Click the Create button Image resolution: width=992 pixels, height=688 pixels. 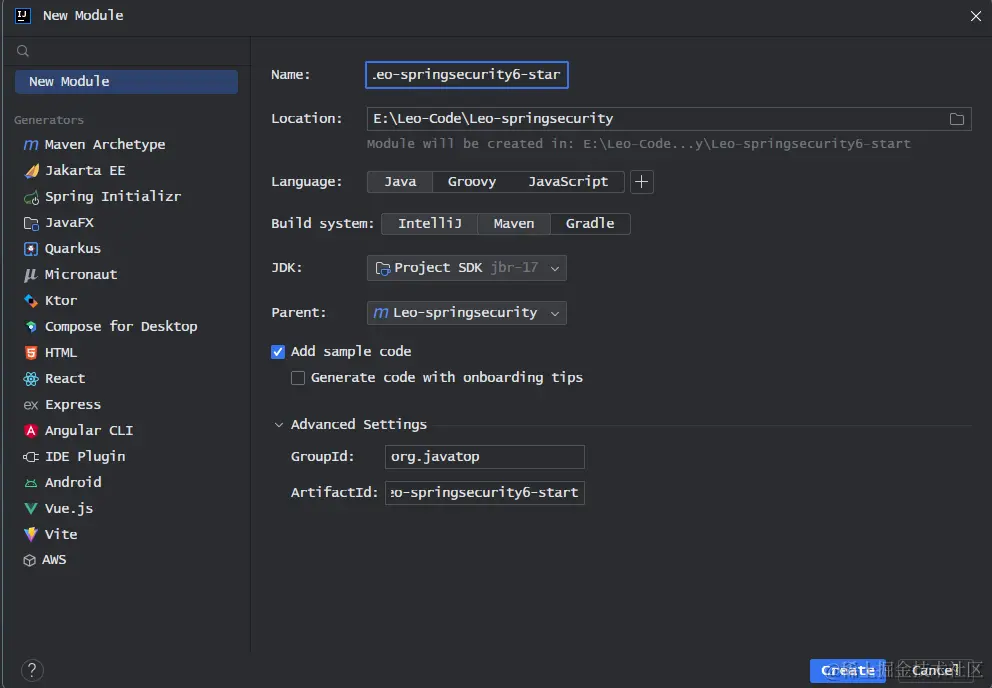pyautogui.click(x=847, y=670)
